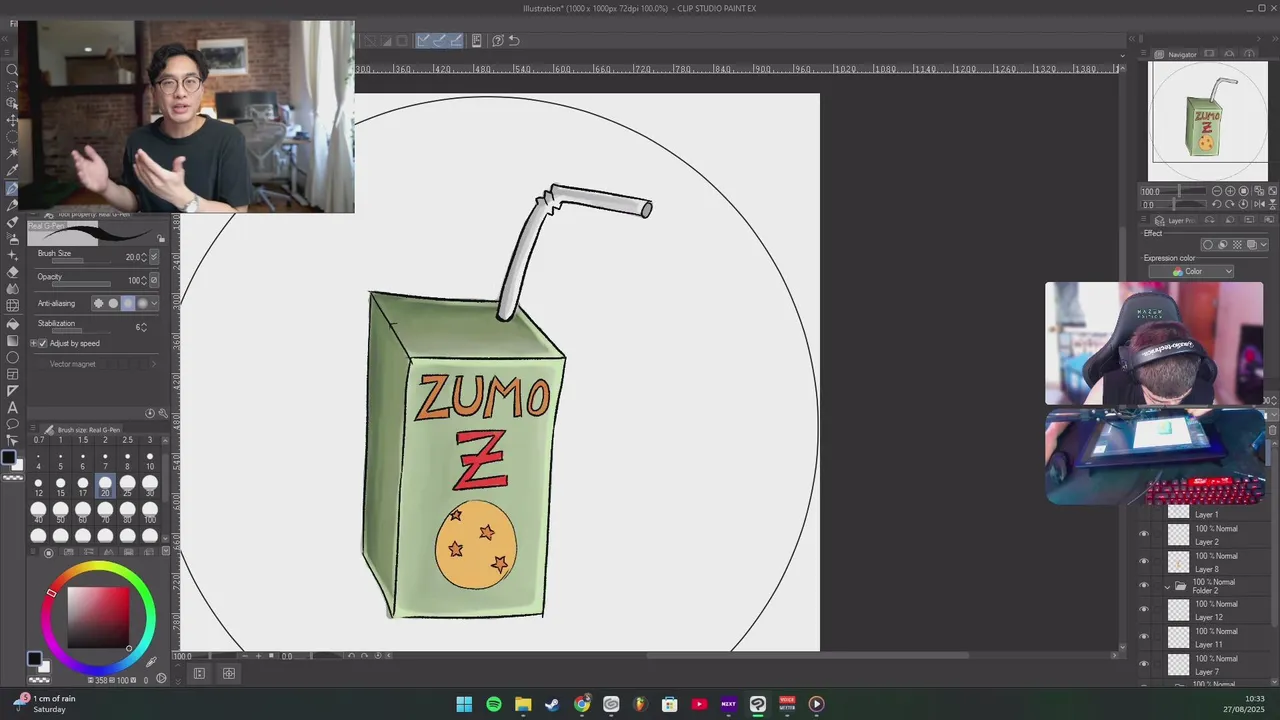Select the Decoration sparkle tool
Screen dimensions: 1280x720
point(12,255)
